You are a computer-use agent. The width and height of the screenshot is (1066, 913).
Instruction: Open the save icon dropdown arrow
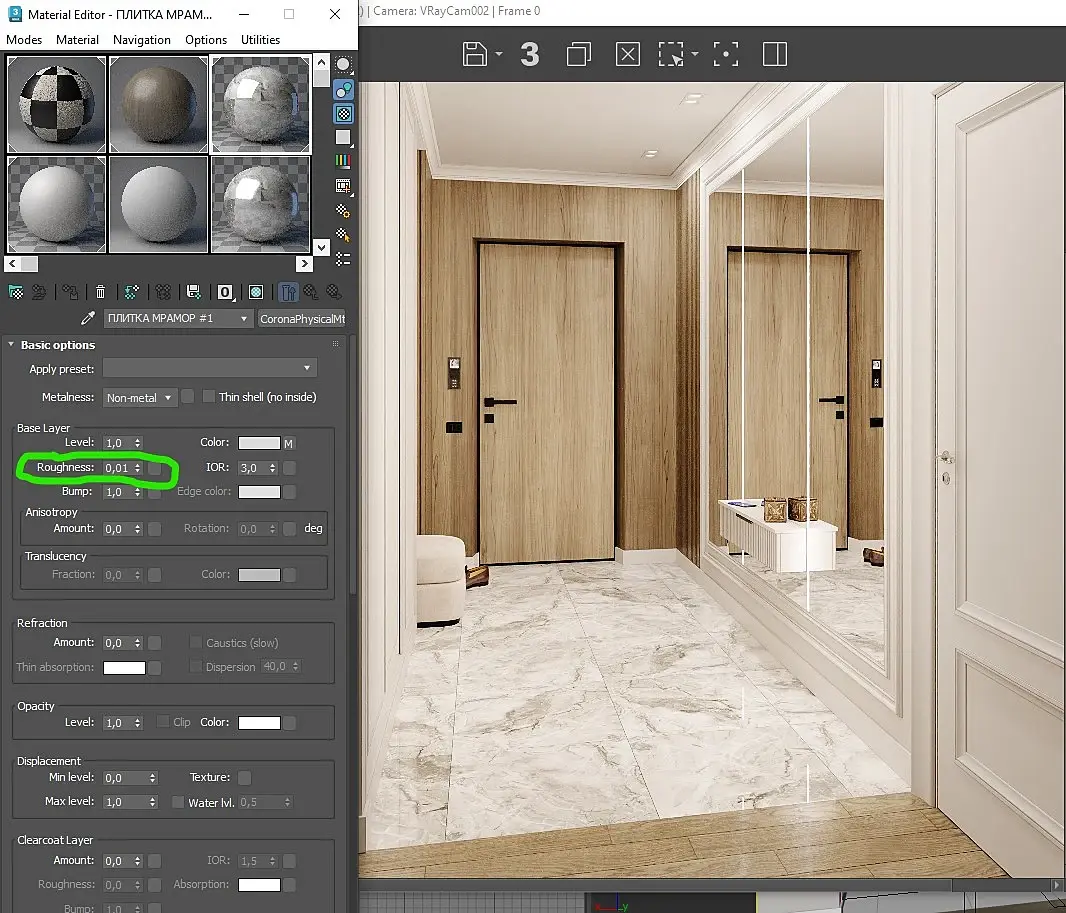click(x=498, y=54)
